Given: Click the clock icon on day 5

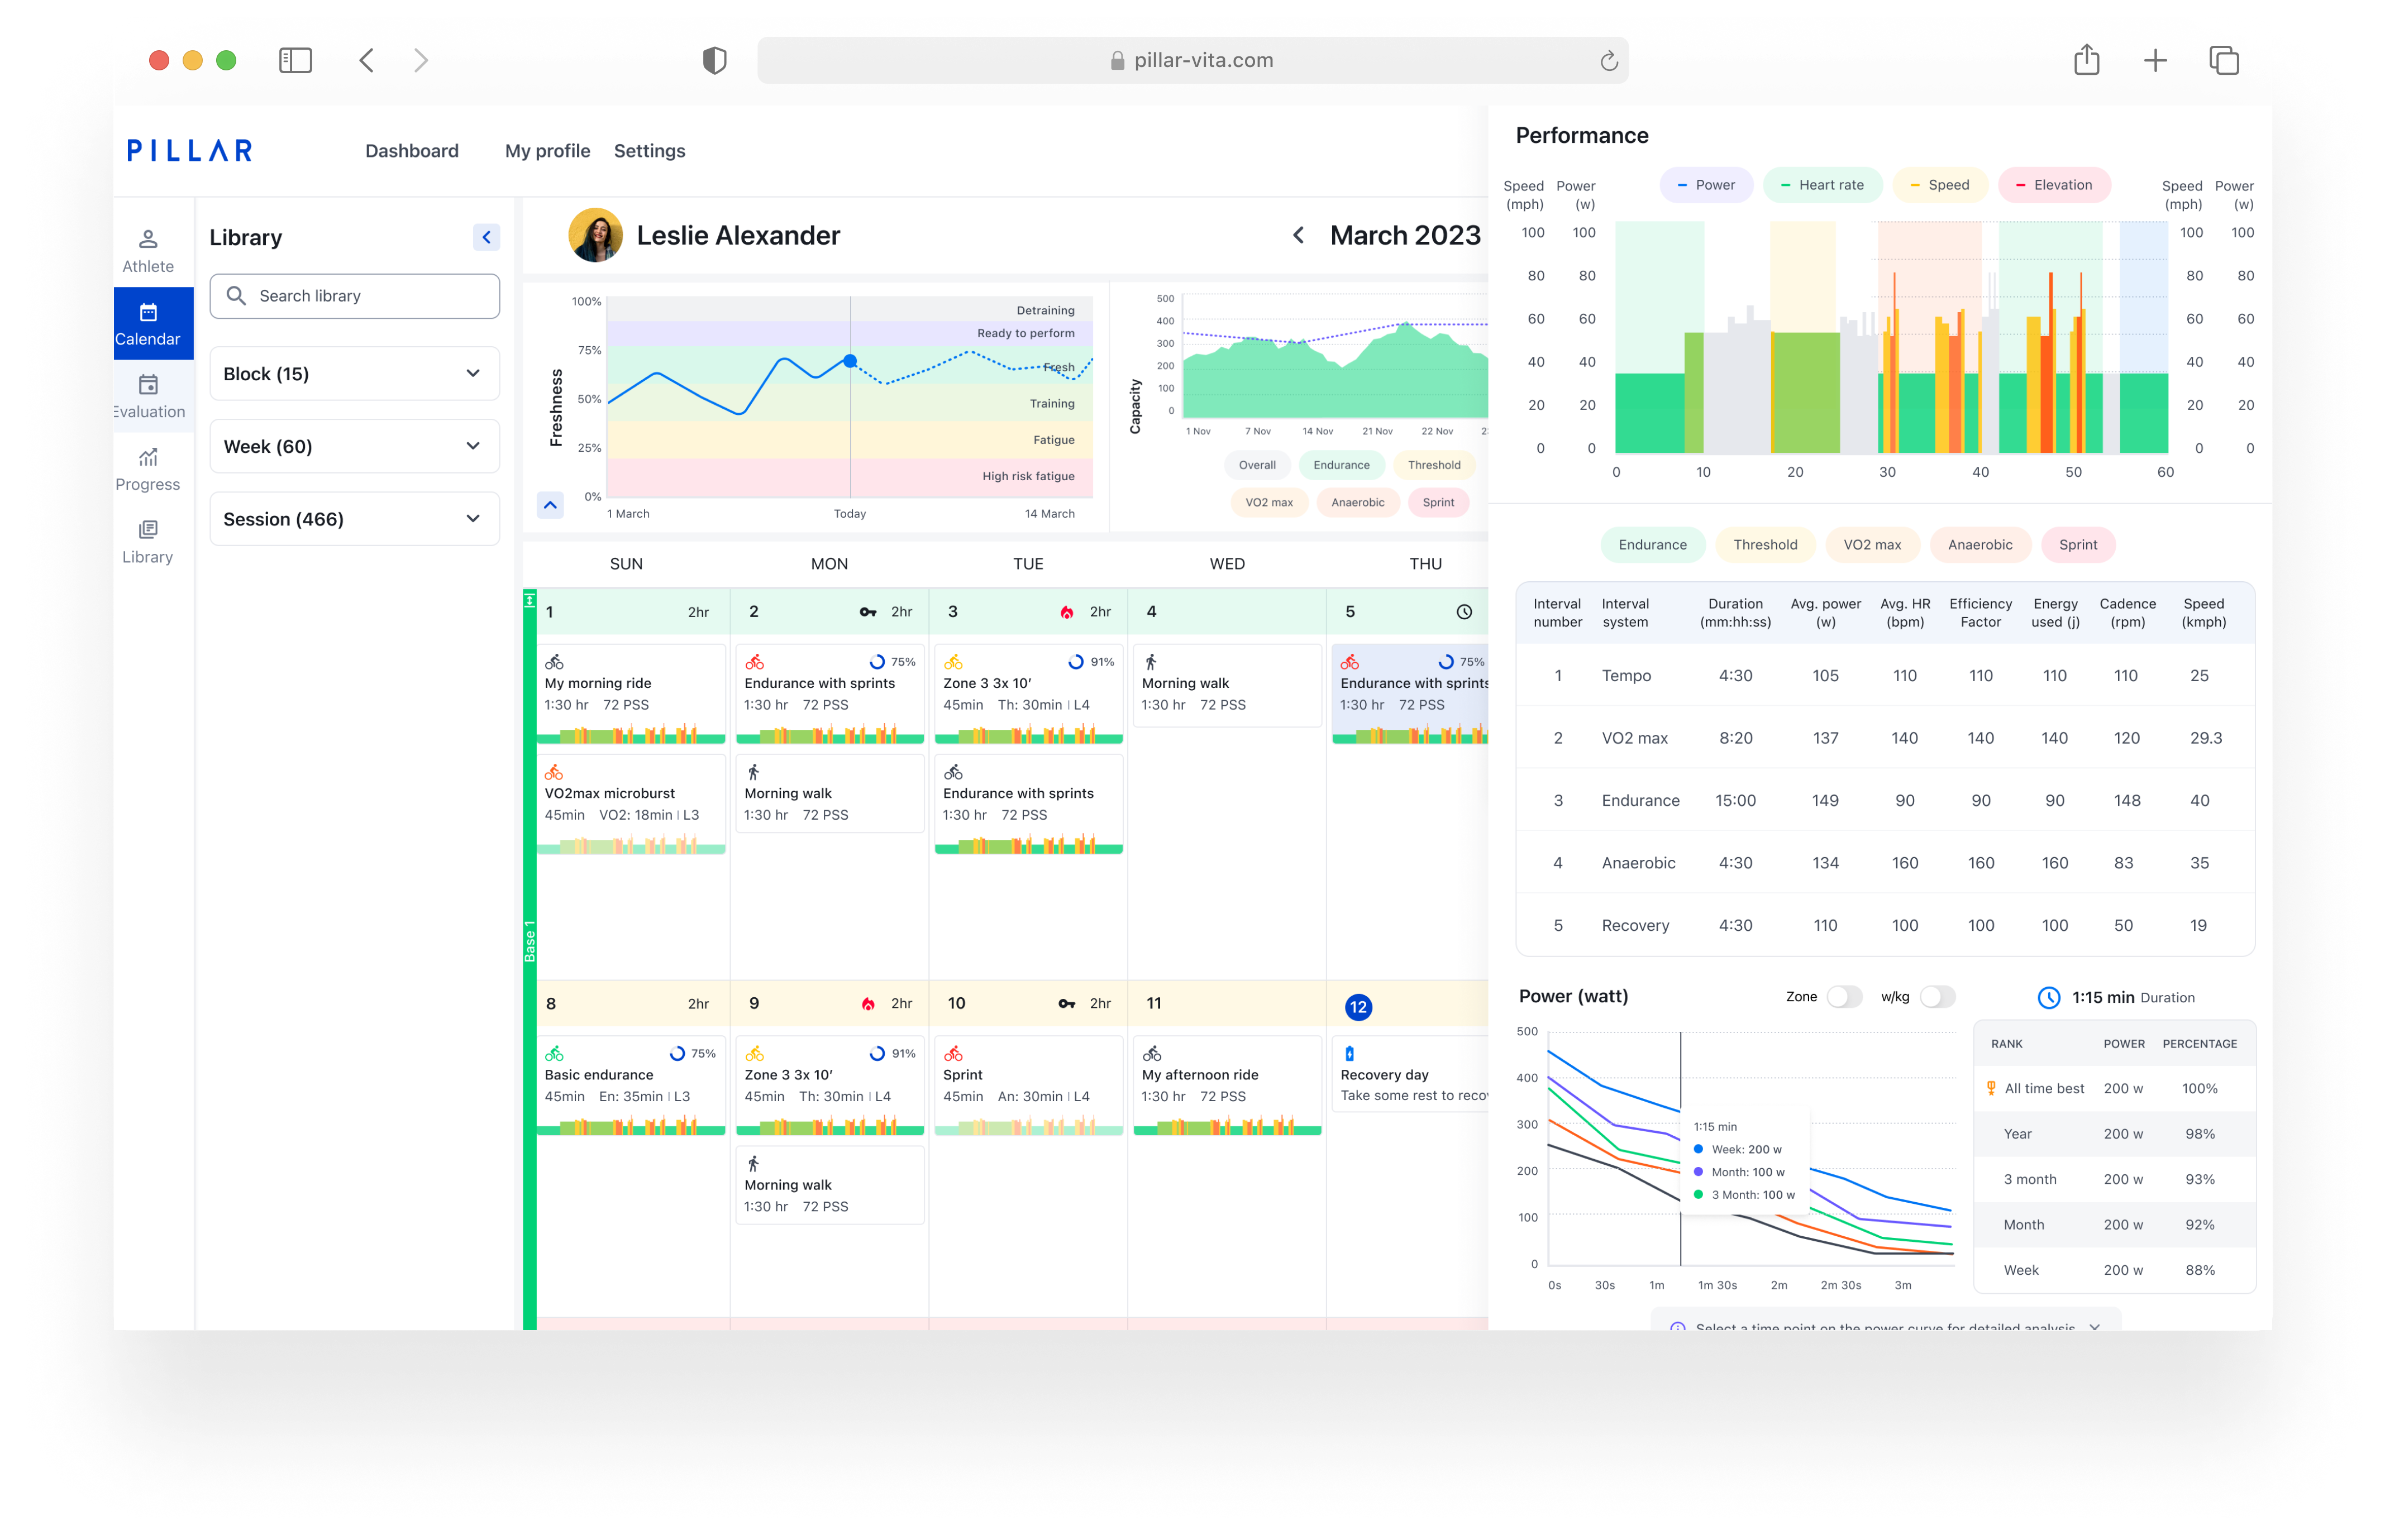Looking at the screenshot, I should (x=1464, y=612).
